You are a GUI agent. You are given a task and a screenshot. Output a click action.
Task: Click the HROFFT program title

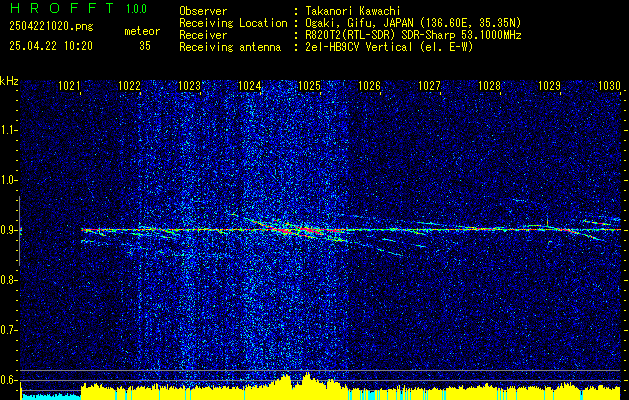62,8
